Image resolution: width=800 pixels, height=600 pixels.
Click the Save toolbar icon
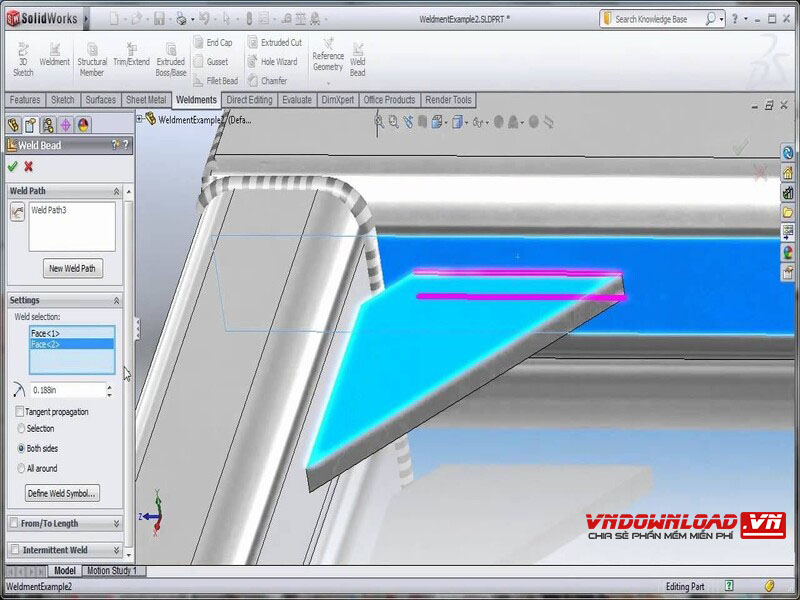(x=160, y=19)
